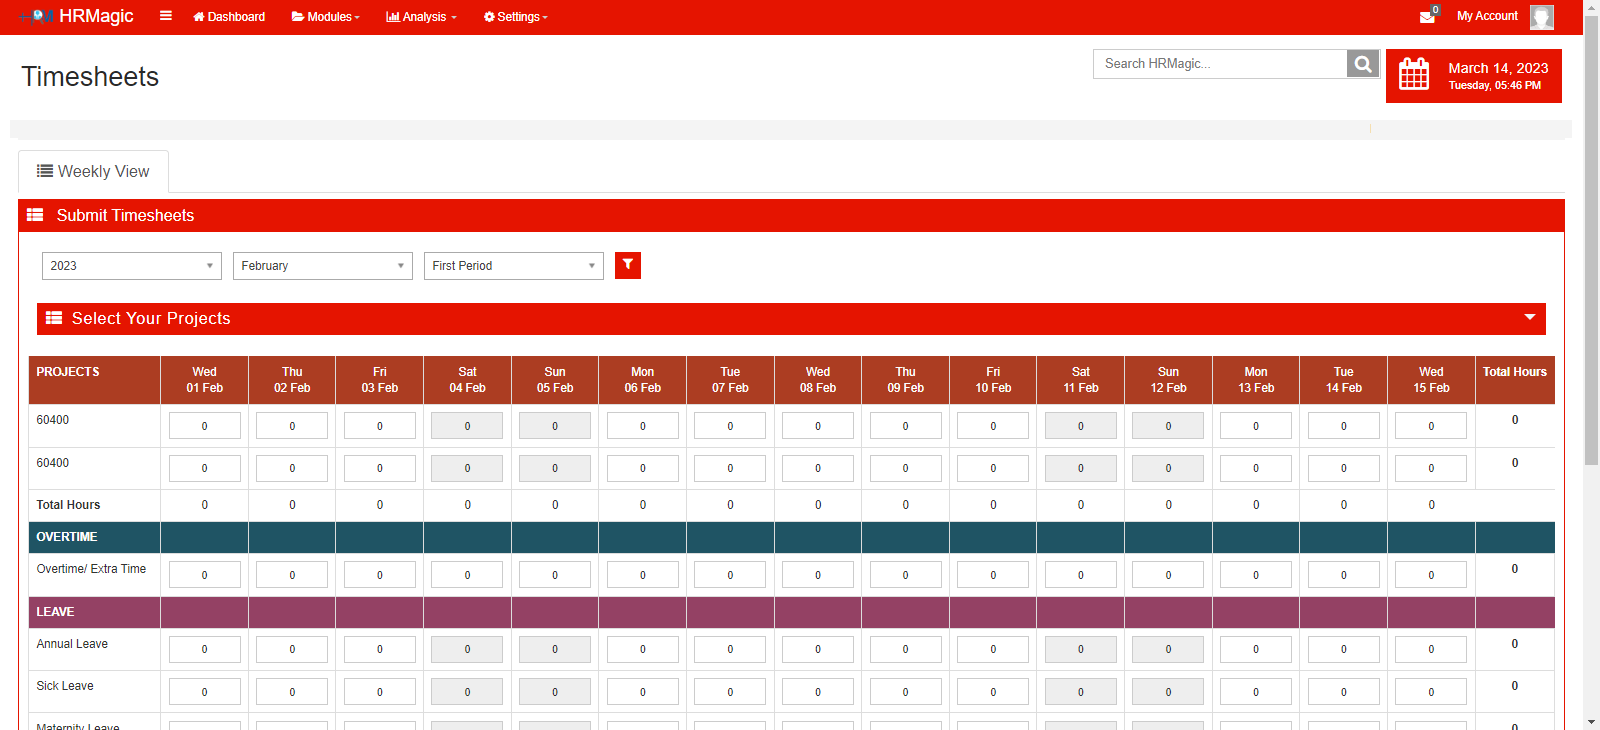Open the mail notifications icon
Screen dimensions: 1600x730
coord(1427,17)
